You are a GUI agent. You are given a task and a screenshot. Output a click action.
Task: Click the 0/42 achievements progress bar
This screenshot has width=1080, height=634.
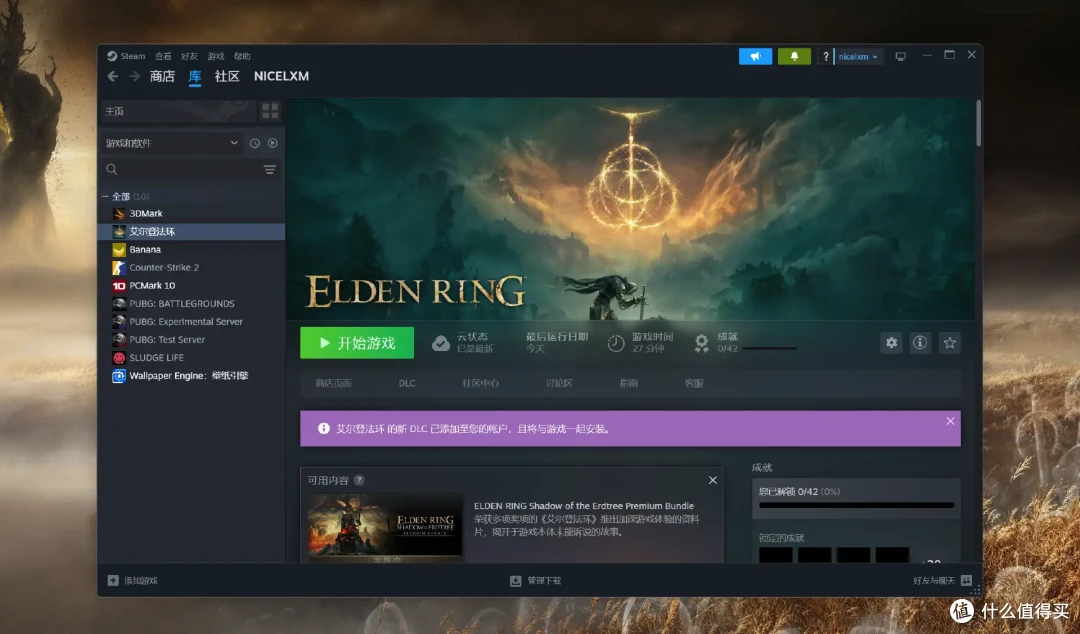coord(770,349)
